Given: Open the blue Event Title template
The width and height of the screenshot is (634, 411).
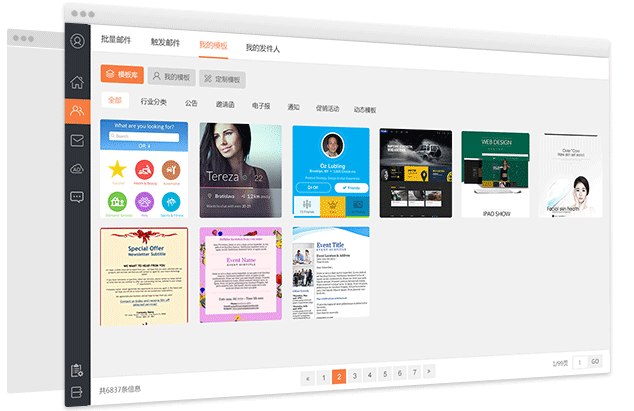Looking at the screenshot, I should click(331, 273).
